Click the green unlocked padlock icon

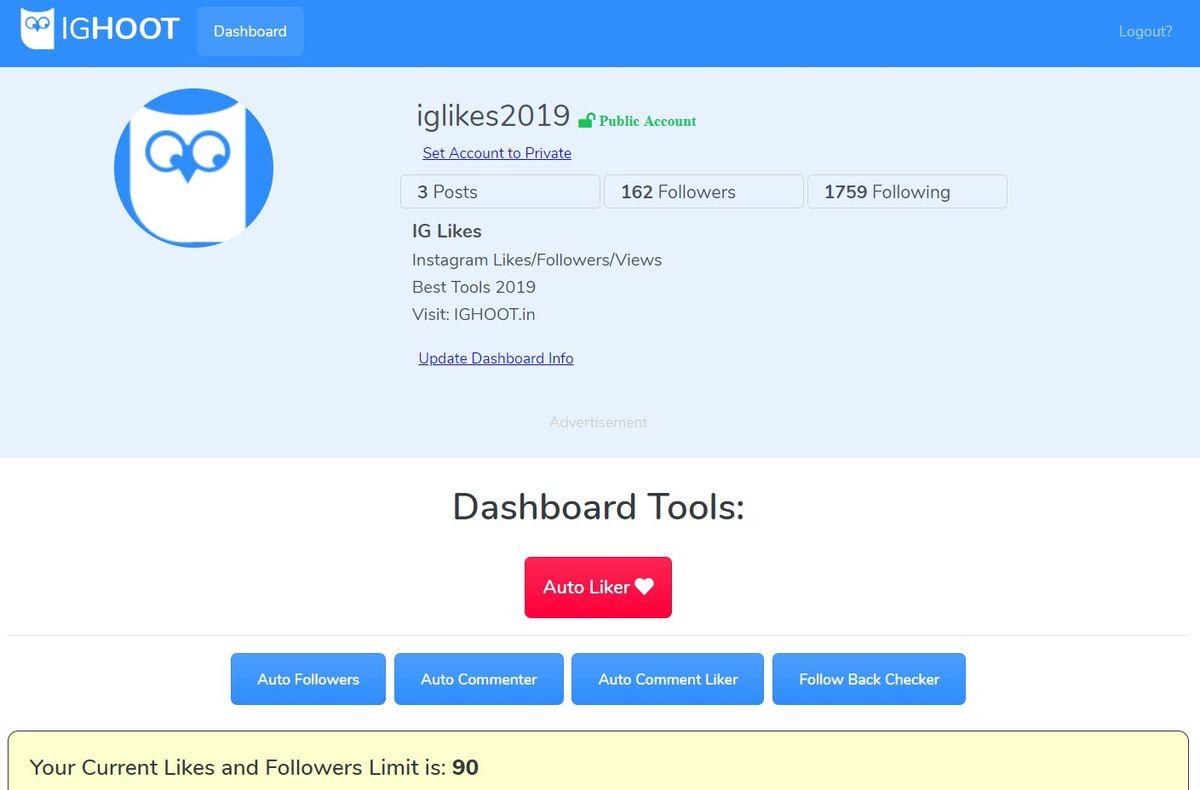click(587, 120)
